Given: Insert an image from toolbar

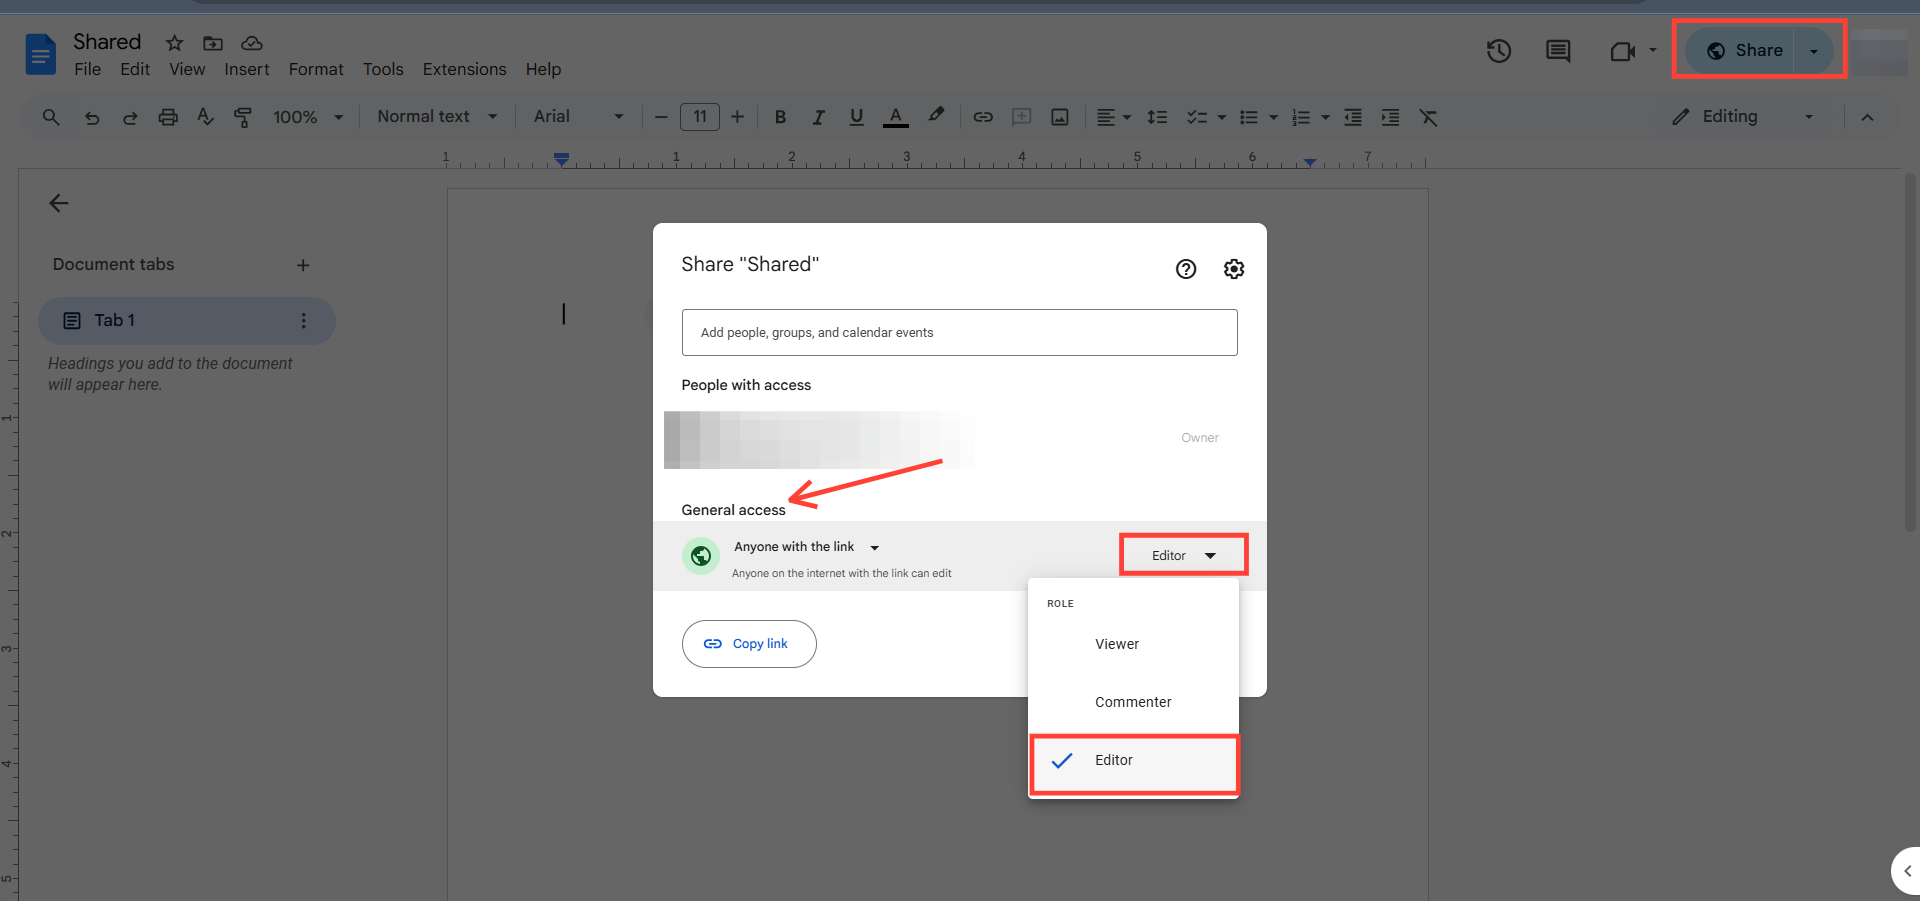Looking at the screenshot, I should pos(1060,117).
